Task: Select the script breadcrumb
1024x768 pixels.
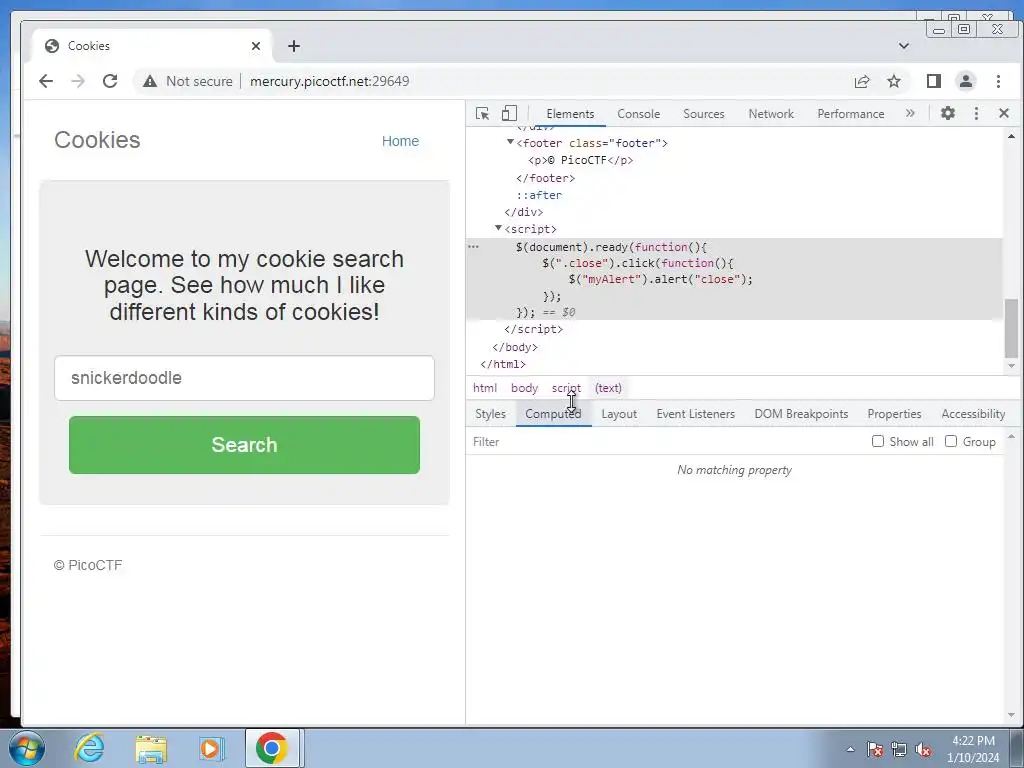Action: pyautogui.click(x=566, y=388)
